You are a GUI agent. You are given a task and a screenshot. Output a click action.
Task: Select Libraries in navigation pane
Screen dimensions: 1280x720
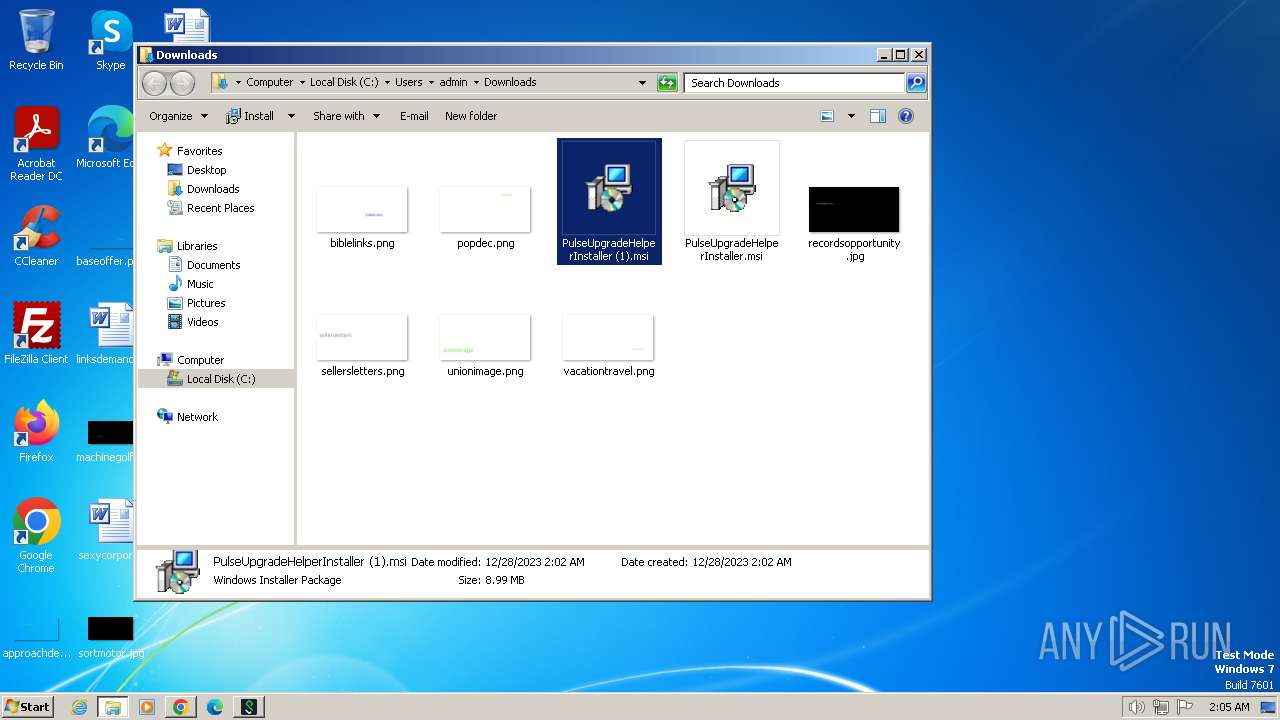(x=197, y=246)
